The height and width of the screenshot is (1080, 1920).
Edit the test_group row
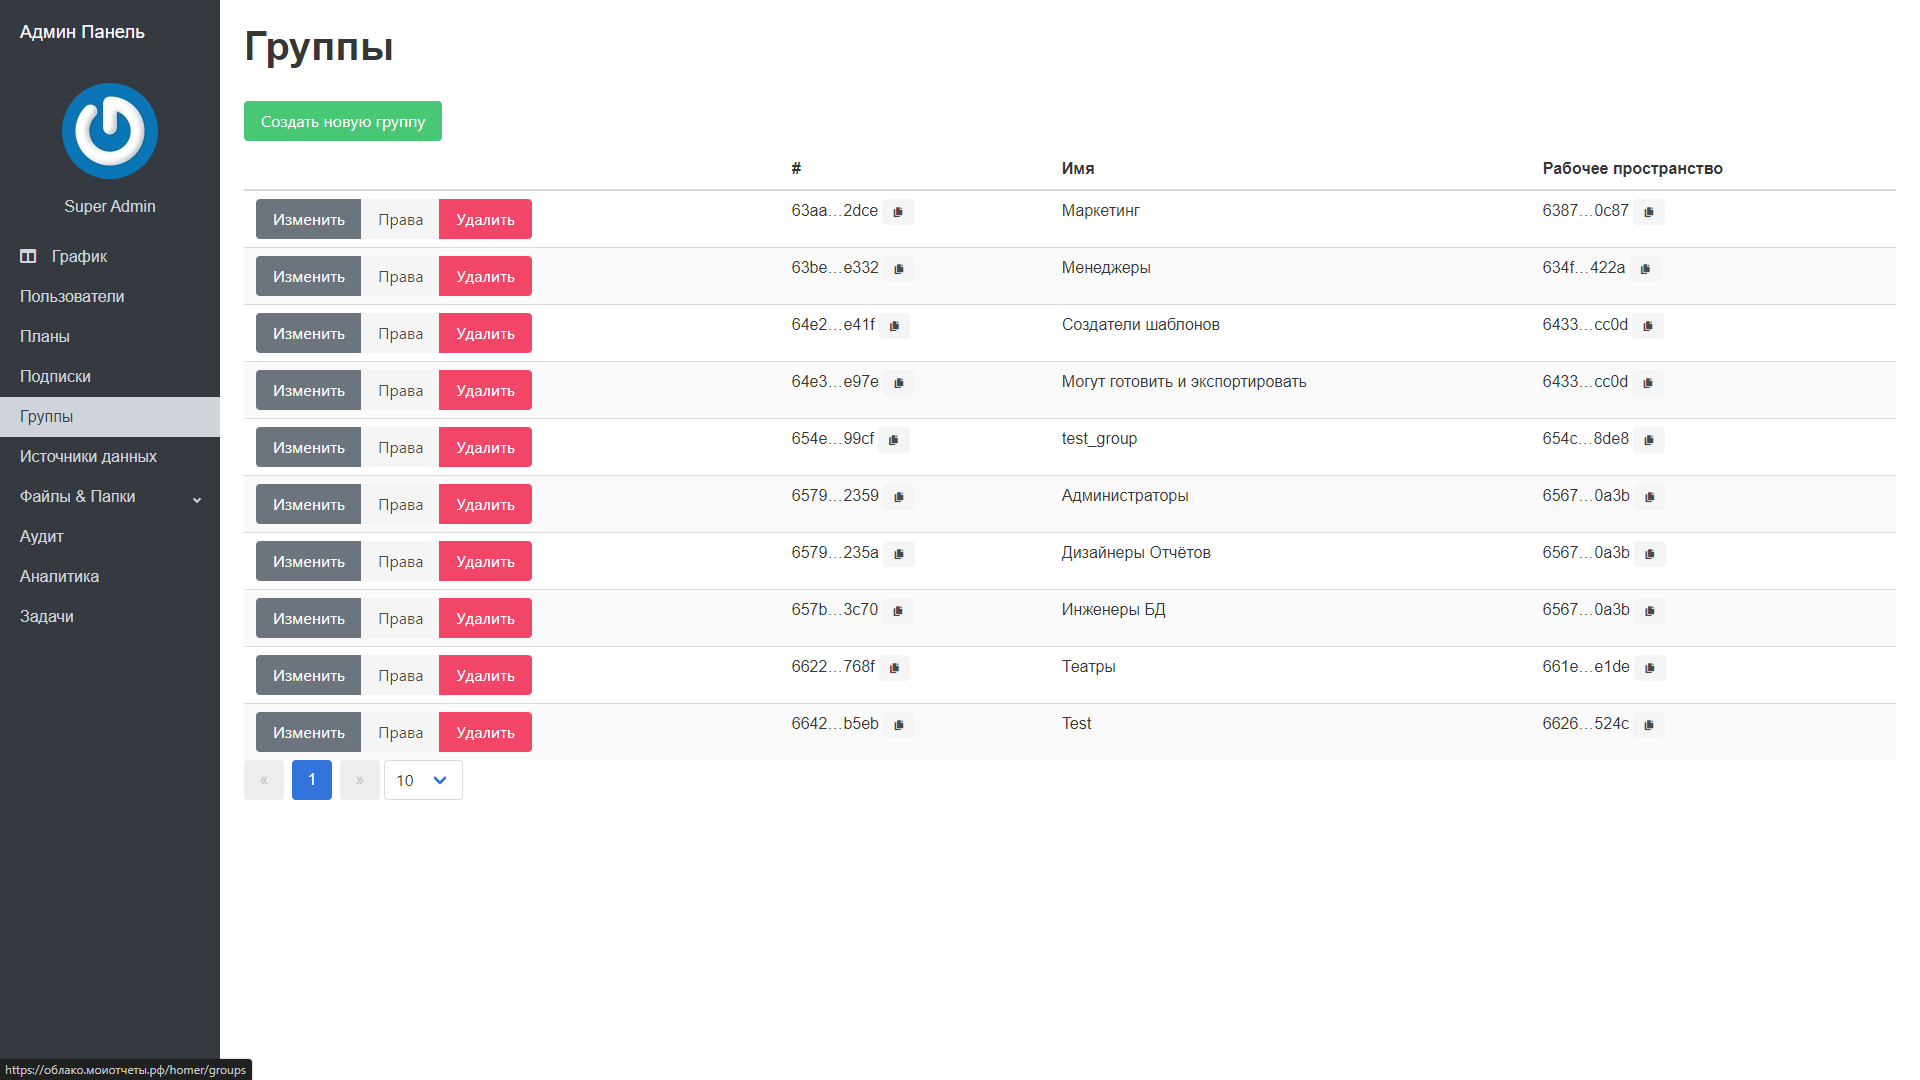308,447
